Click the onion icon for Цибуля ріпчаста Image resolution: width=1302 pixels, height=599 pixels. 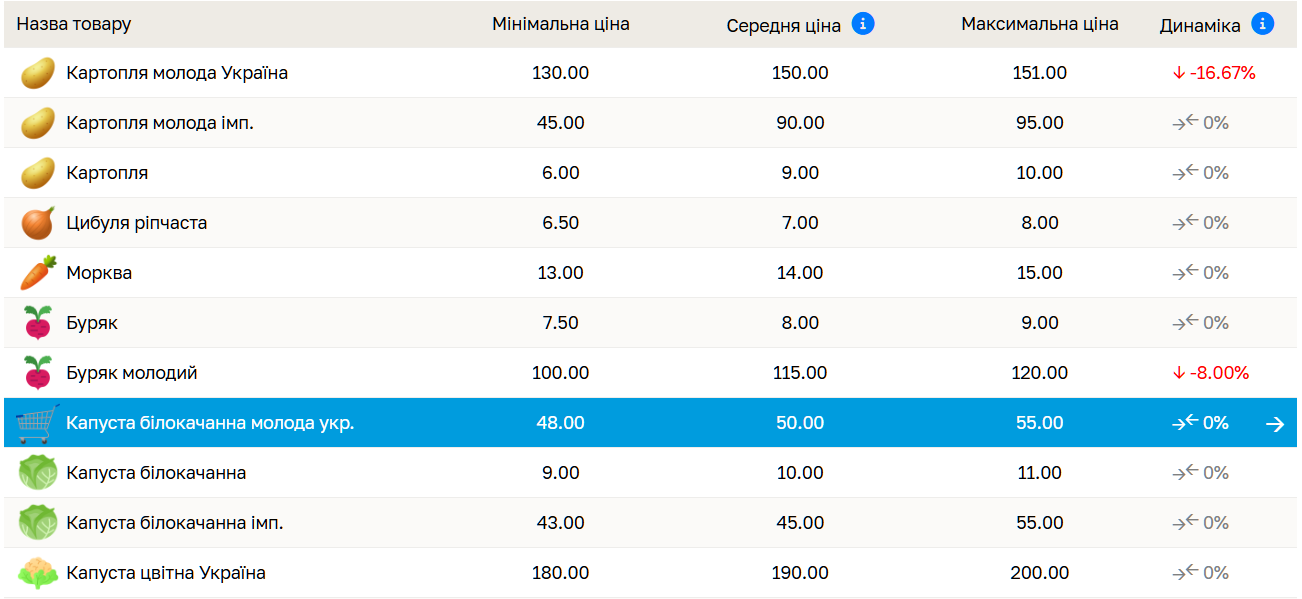[38, 223]
